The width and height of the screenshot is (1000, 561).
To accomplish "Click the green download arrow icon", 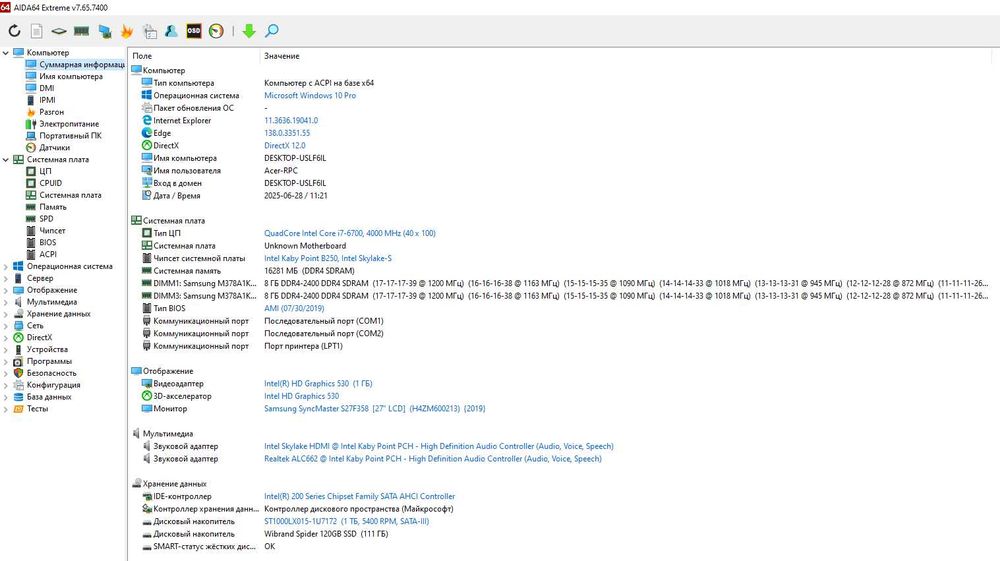I will coord(249,31).
